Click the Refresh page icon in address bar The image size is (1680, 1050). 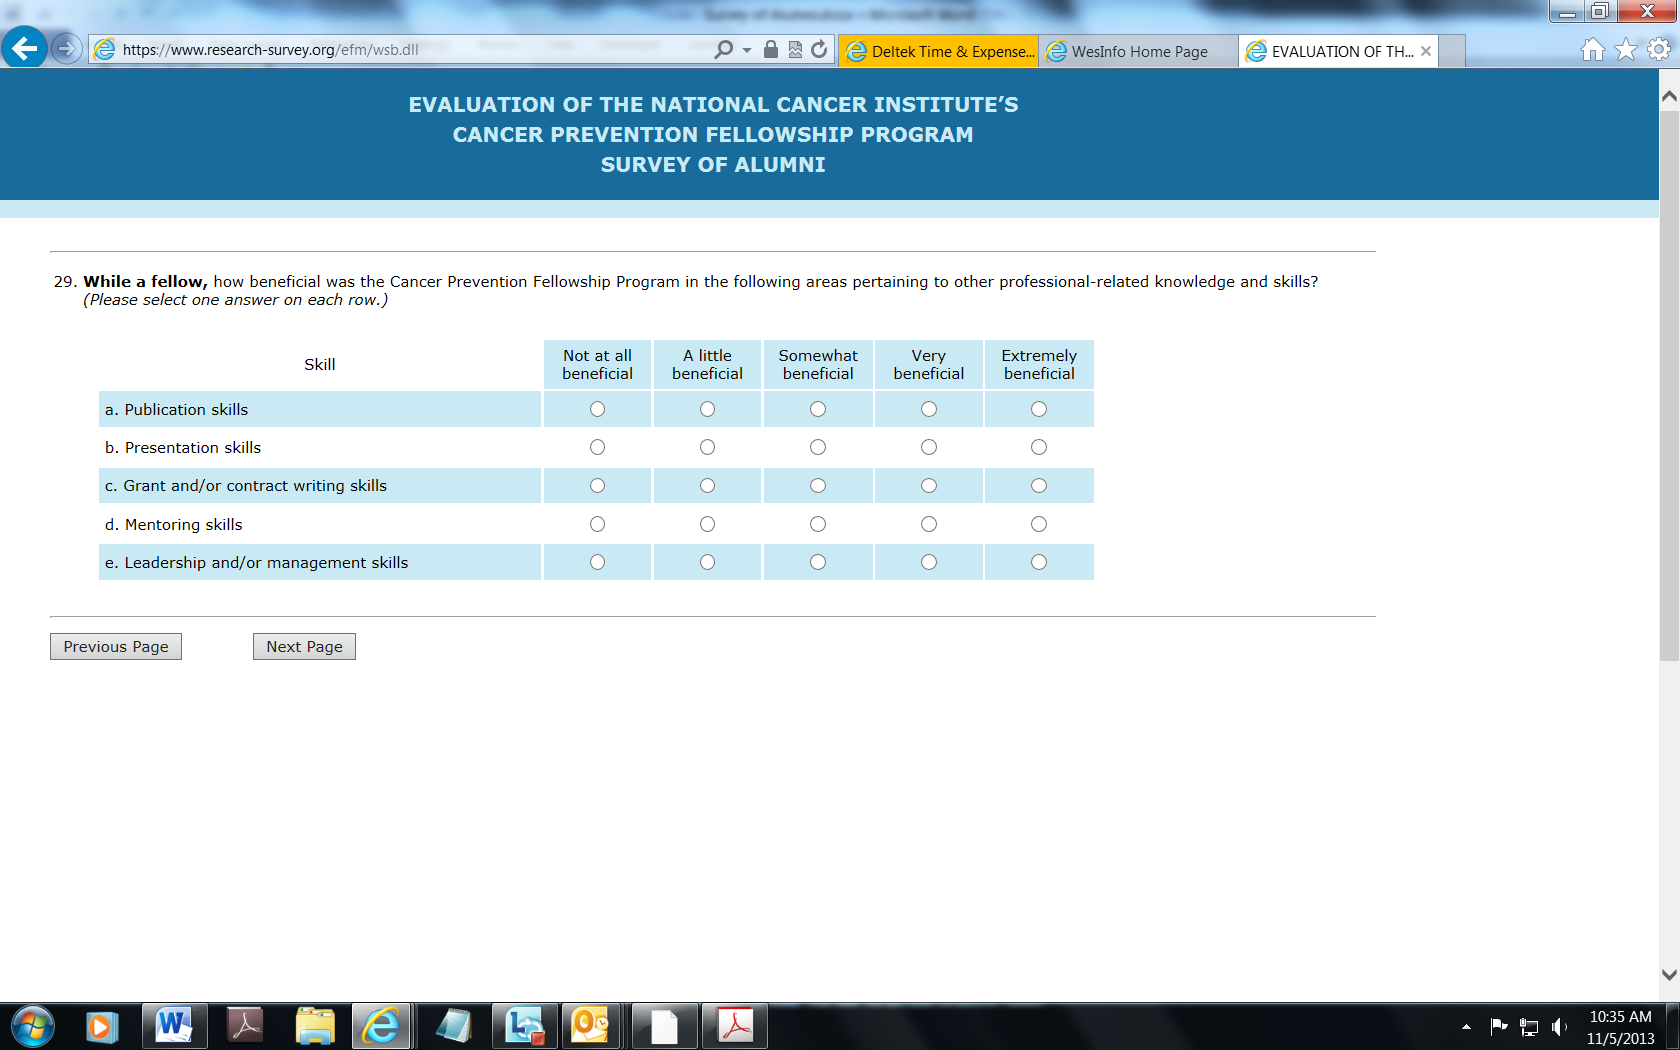point(819,50)
